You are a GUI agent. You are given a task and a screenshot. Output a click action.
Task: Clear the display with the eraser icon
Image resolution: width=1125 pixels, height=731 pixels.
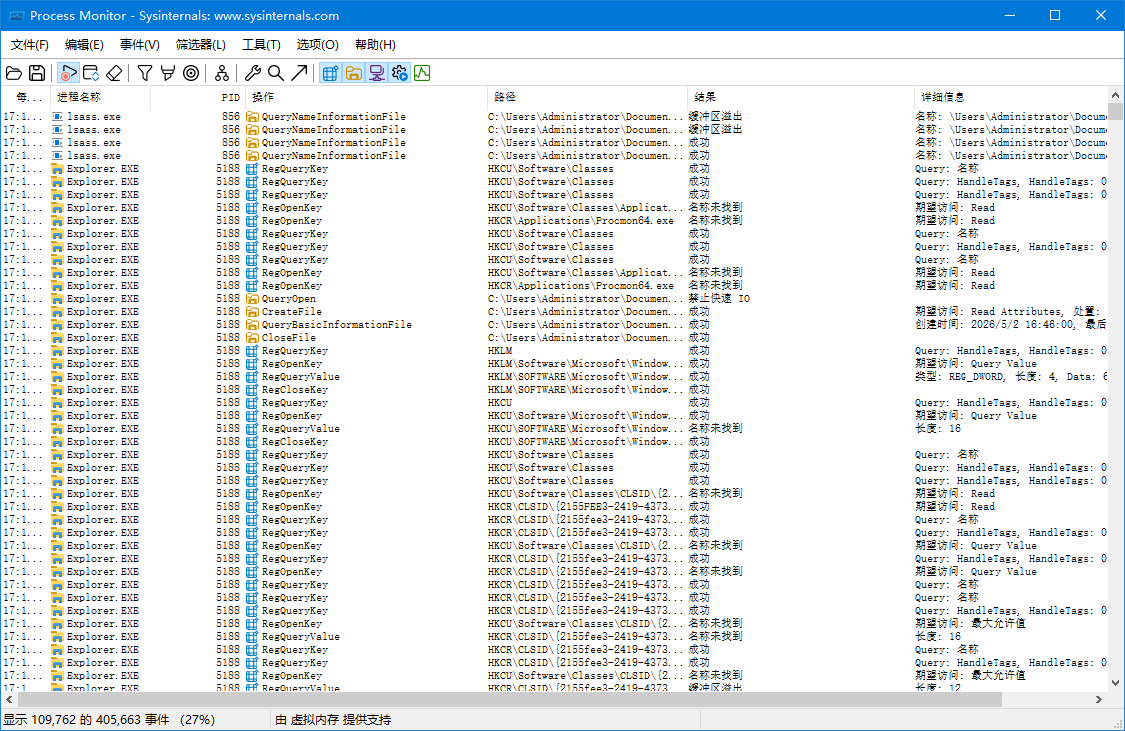coord(114,73)
